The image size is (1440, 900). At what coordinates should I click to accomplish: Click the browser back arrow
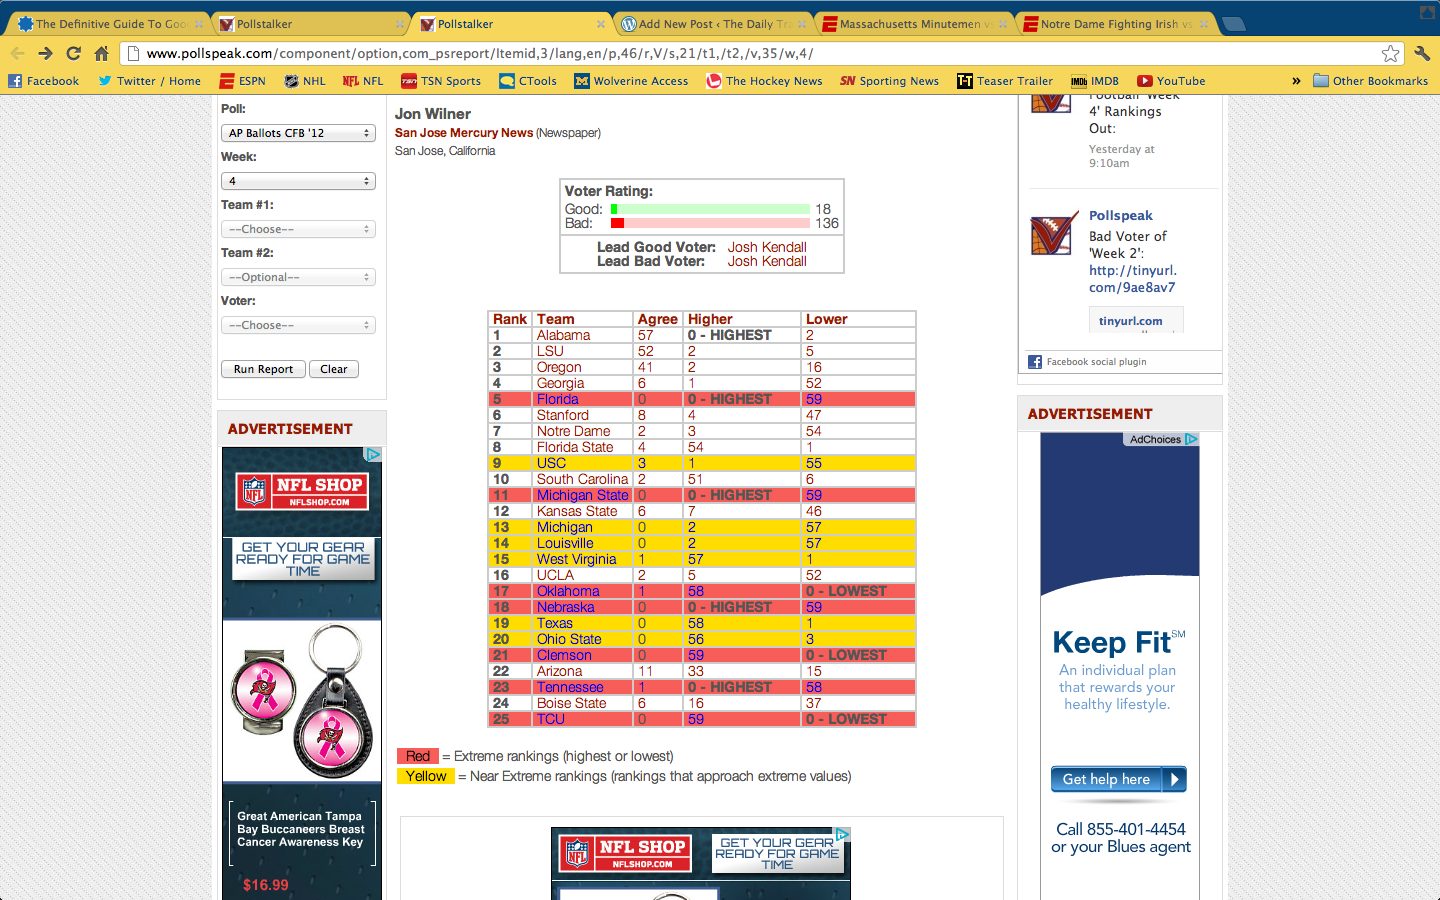[17, 54]
